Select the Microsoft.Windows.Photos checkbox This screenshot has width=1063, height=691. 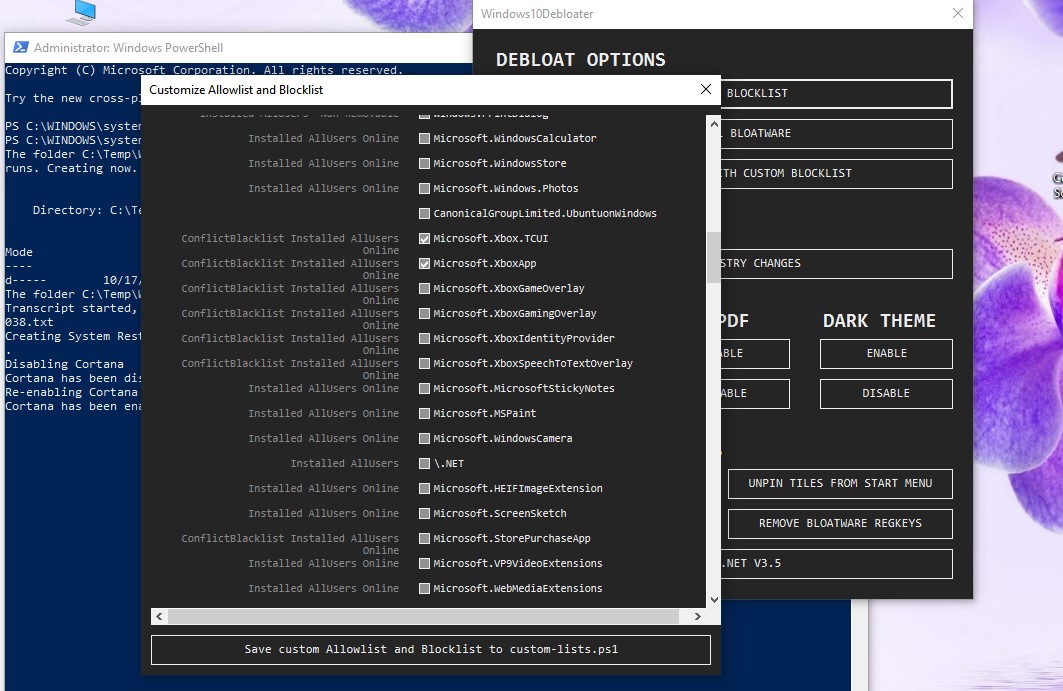(424, 189)
